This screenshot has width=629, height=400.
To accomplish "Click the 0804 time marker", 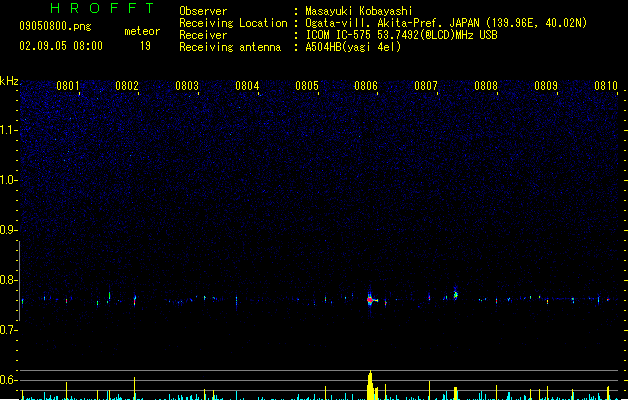I will pyautogui.click(x=247, y=86).
